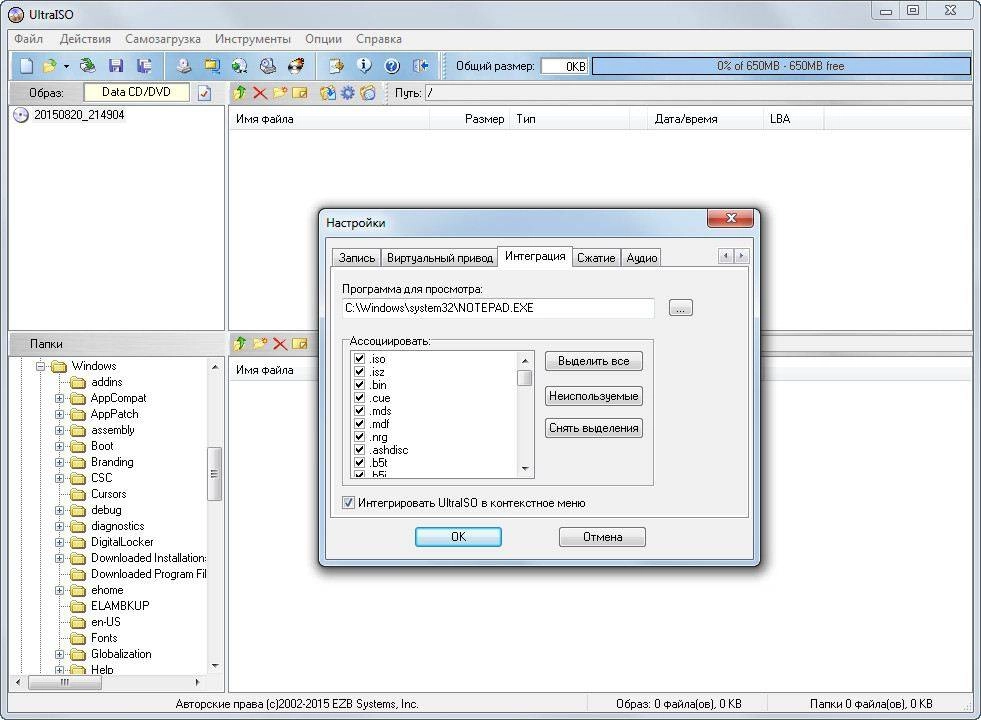
Task: Click the Open CD/DVD drive icon with green arrow
Action: pyautogui.click(x=88, y=66)
